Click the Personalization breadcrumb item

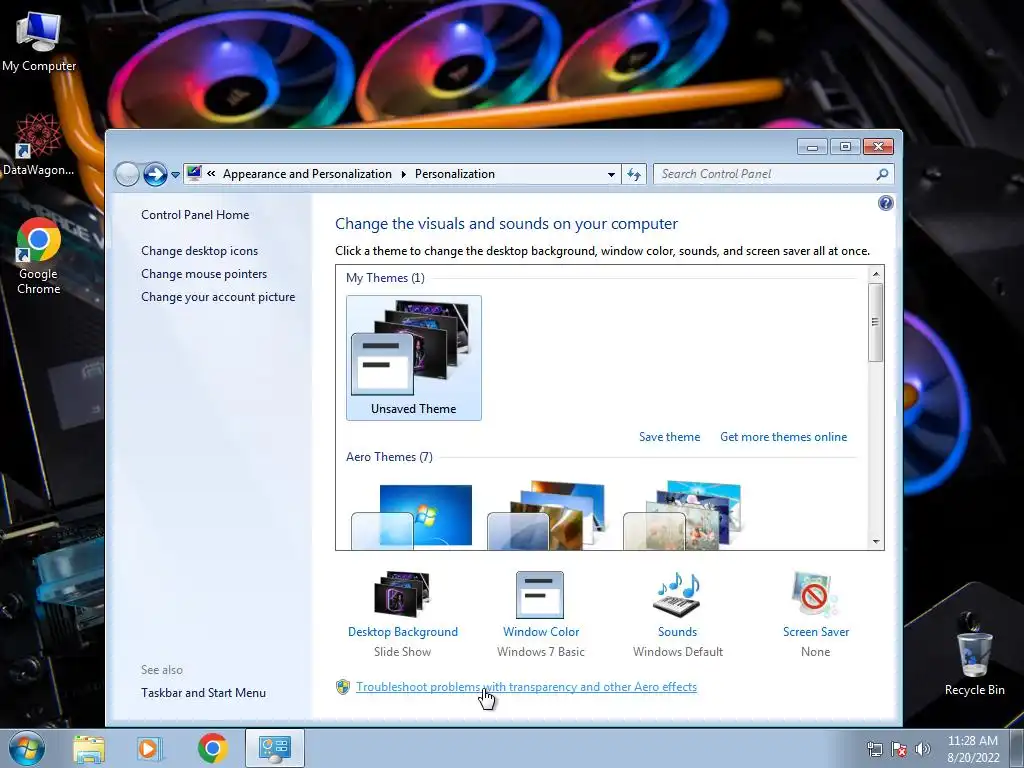455,174
